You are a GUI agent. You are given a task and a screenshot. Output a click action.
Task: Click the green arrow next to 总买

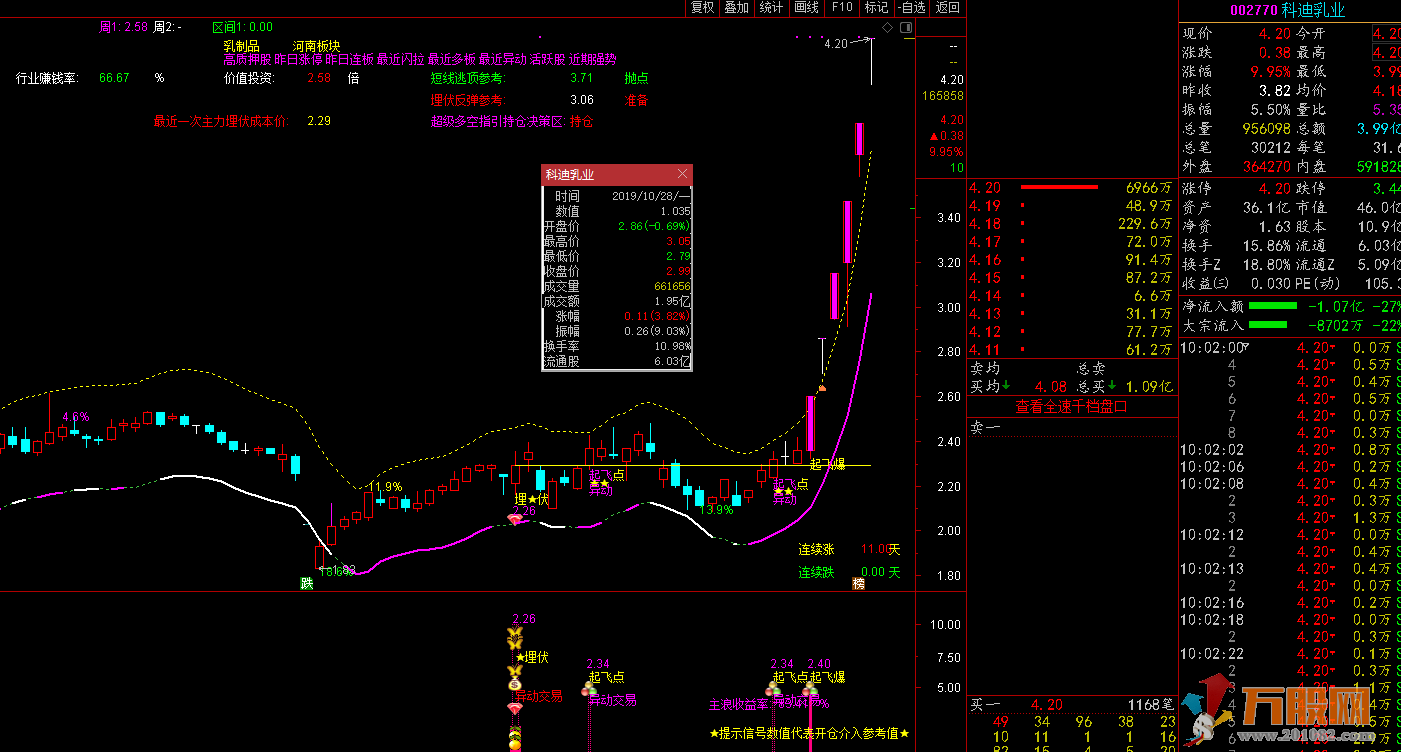[1111, 386]
